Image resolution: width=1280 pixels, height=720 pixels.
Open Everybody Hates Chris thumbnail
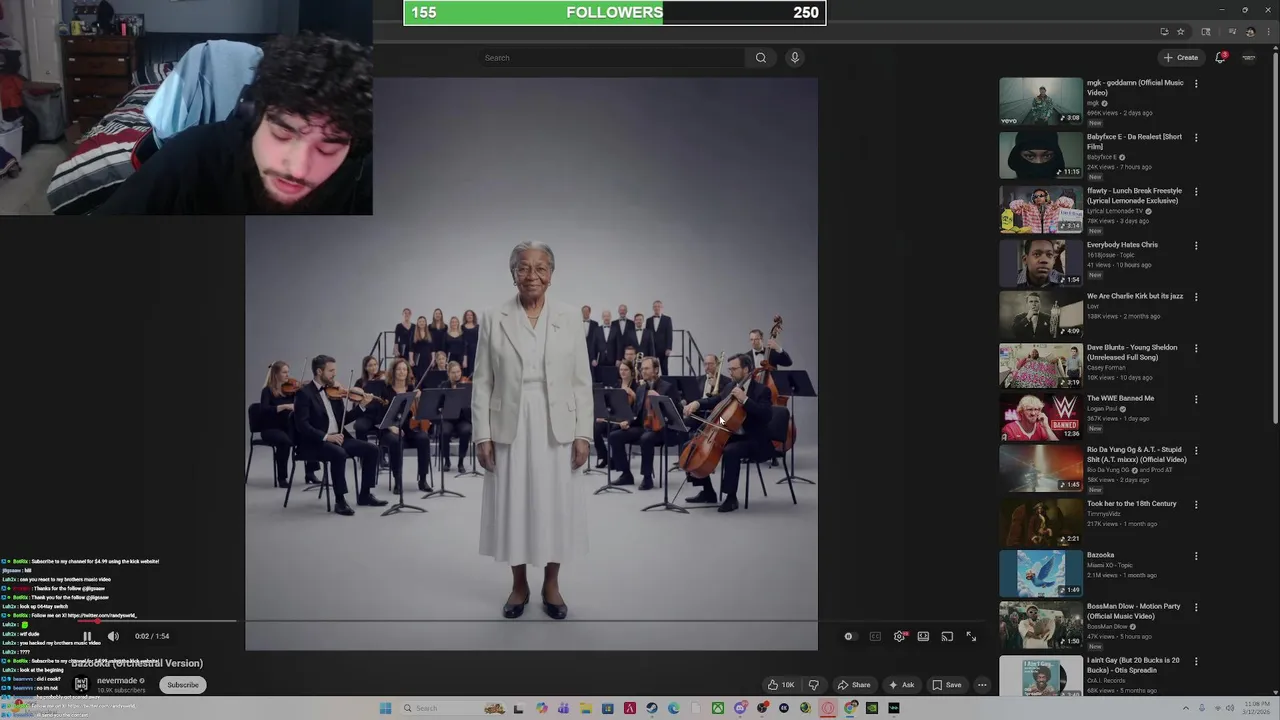[x=1041, y=263]
